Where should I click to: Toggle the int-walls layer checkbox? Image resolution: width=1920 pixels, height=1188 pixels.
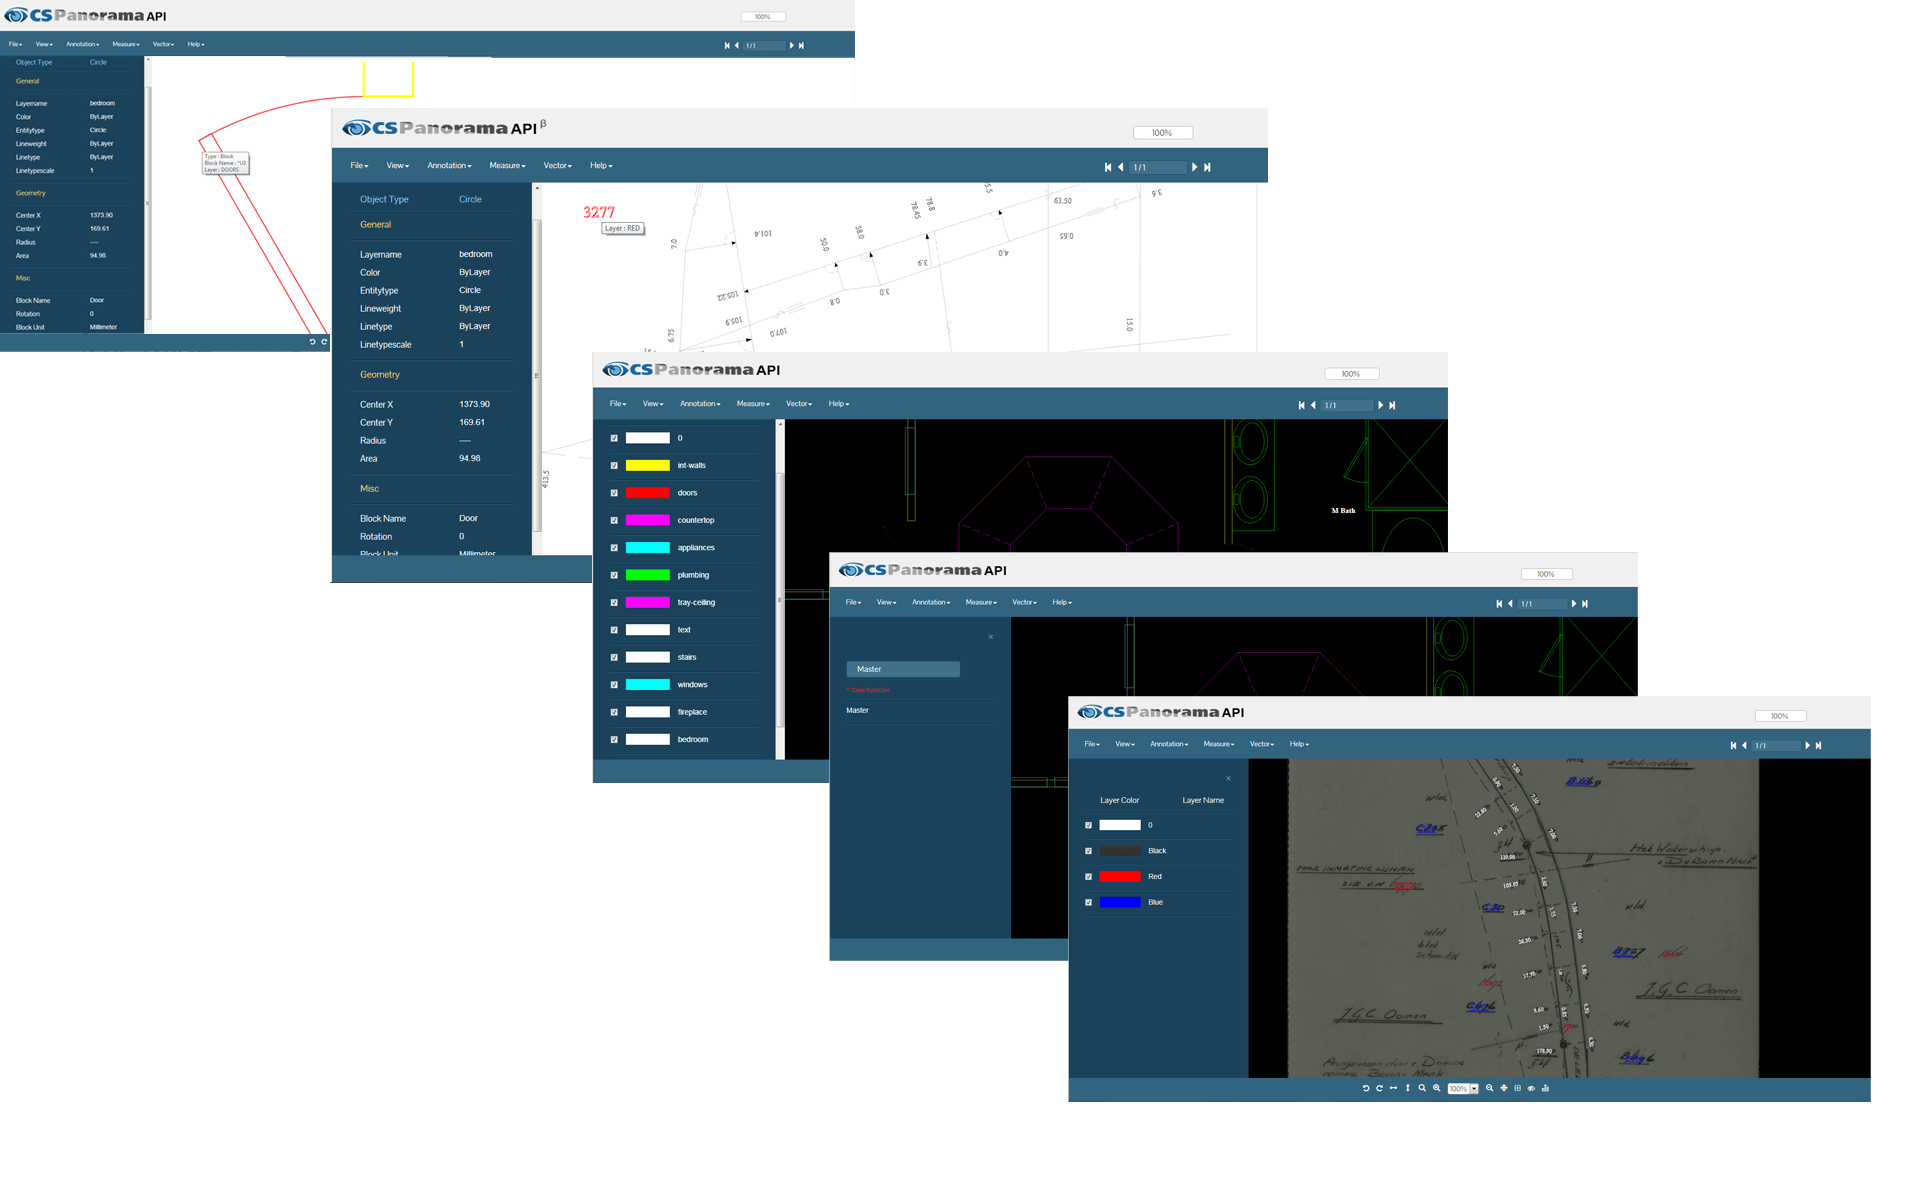click(614, 466)
